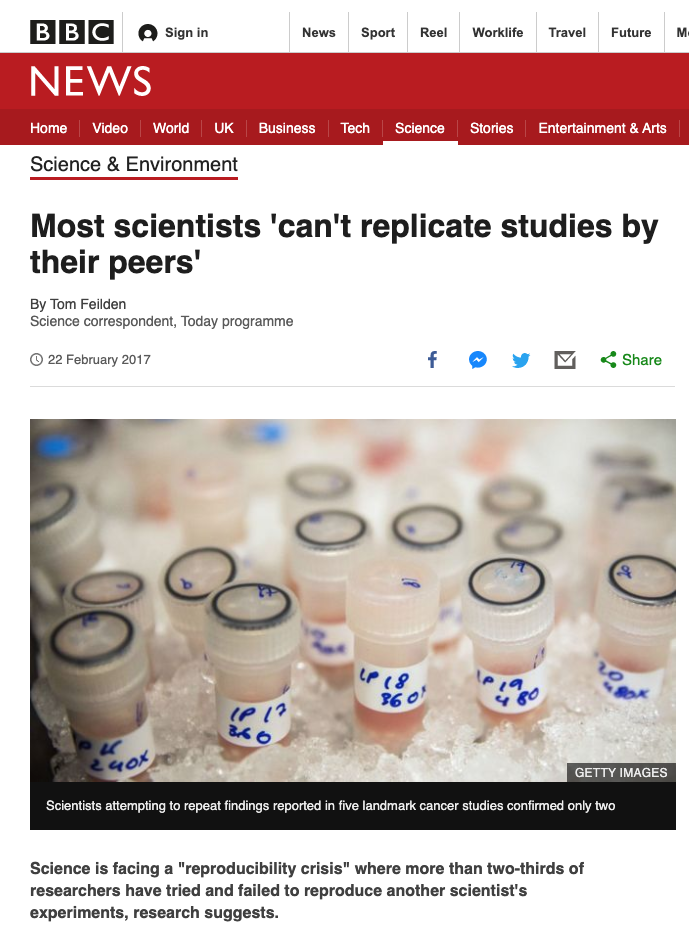
Task: Share article via Messenger icon
Action: [x=478, y=360]
